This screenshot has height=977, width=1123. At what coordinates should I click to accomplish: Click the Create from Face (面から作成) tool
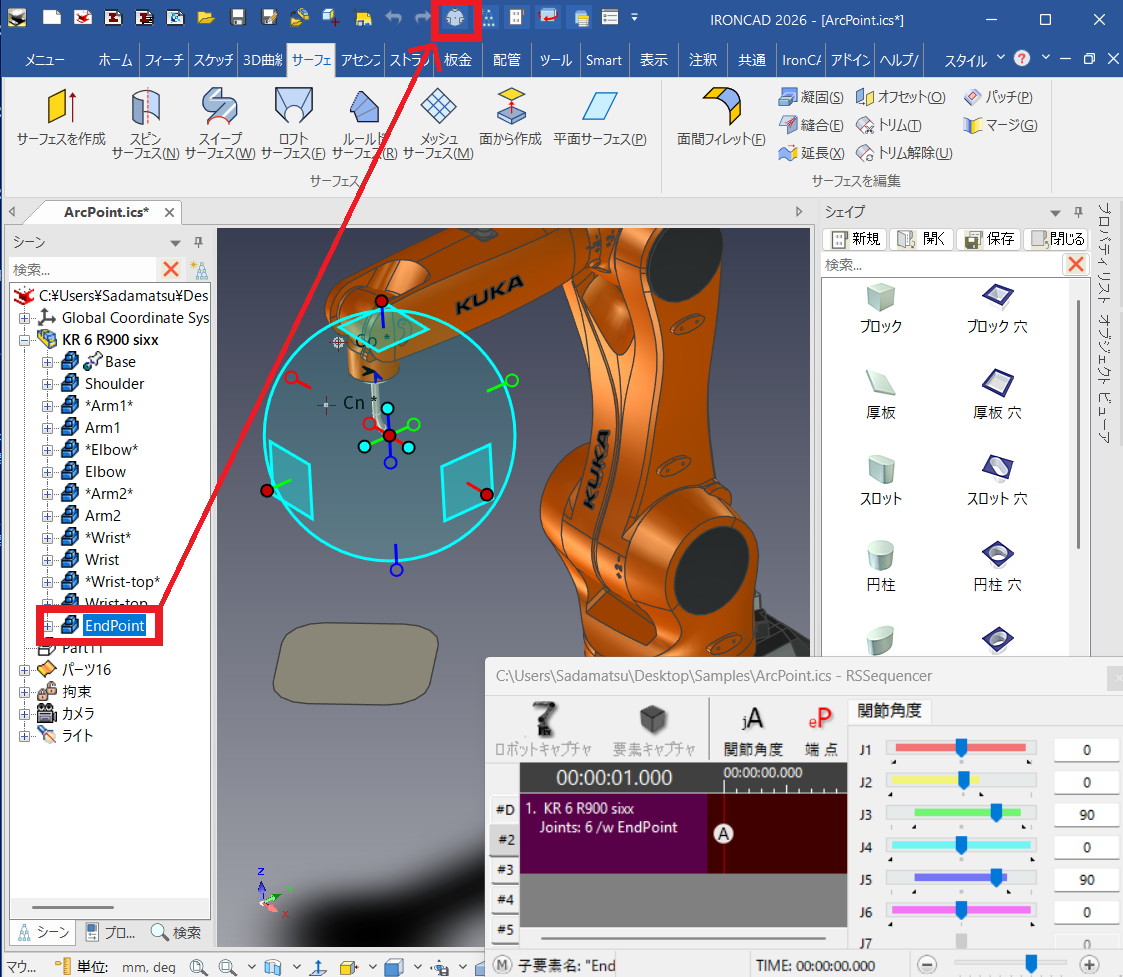click(511, 116)
